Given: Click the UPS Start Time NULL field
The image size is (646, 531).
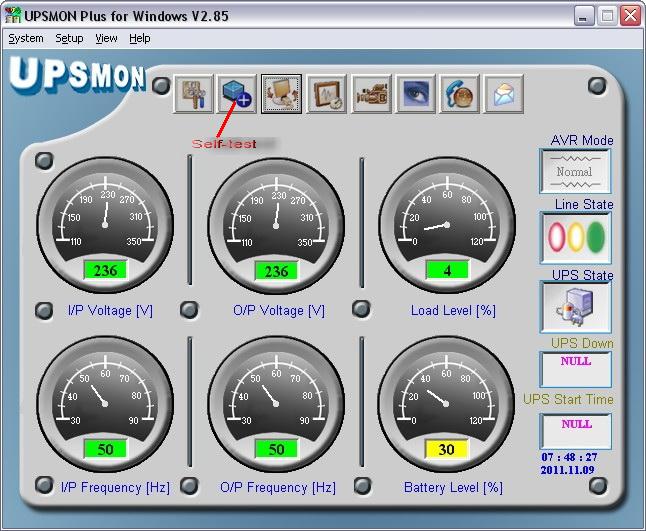Looking at the screenshot, I should [576, 431].
